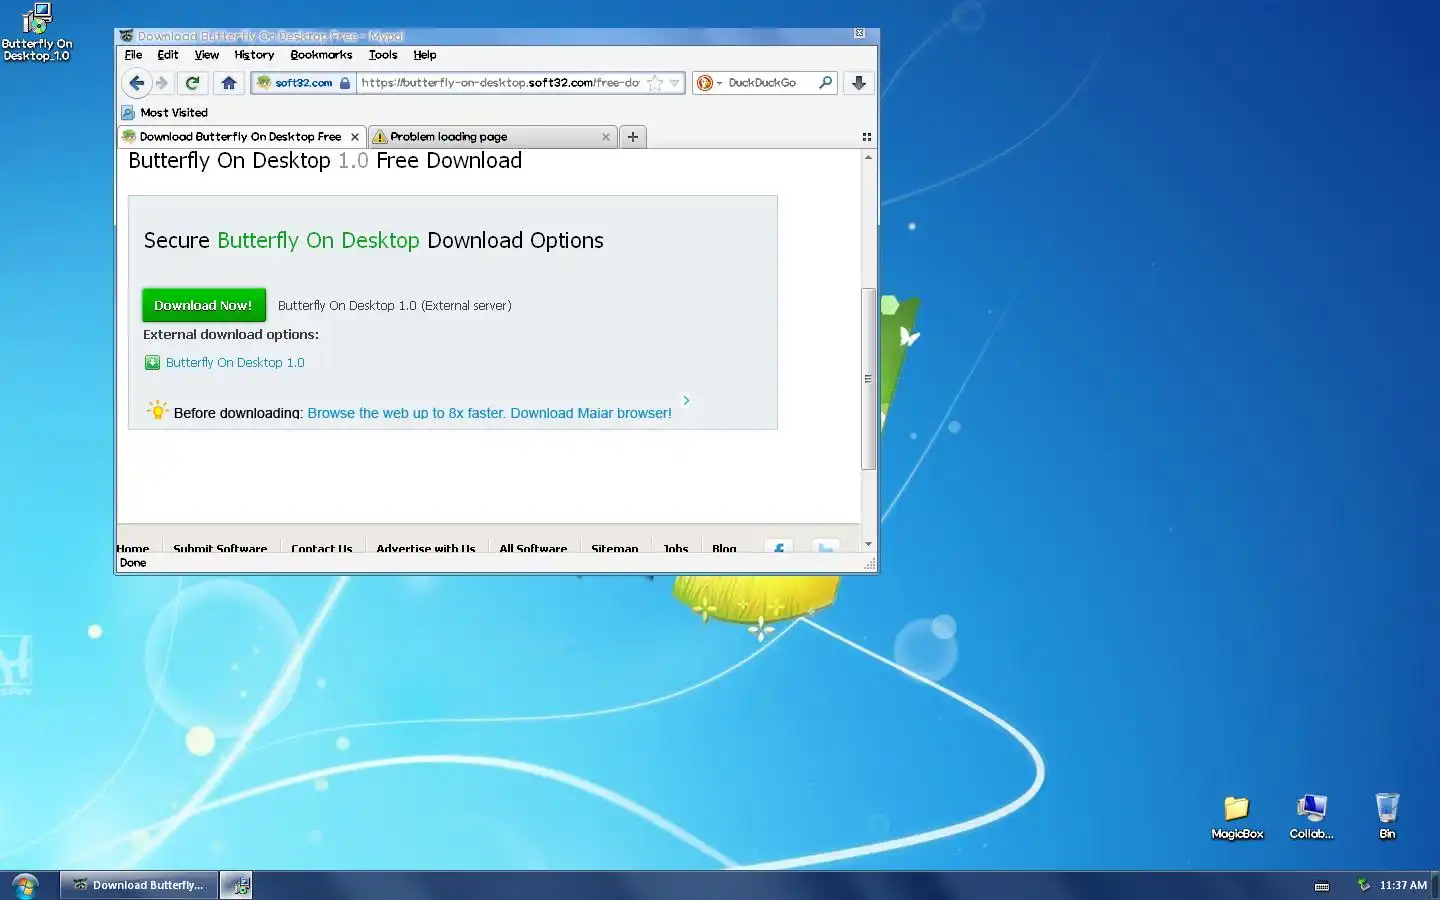Open the Tools menu
Viewport: 1440px width, 900px height.
(x=383, y=55)
